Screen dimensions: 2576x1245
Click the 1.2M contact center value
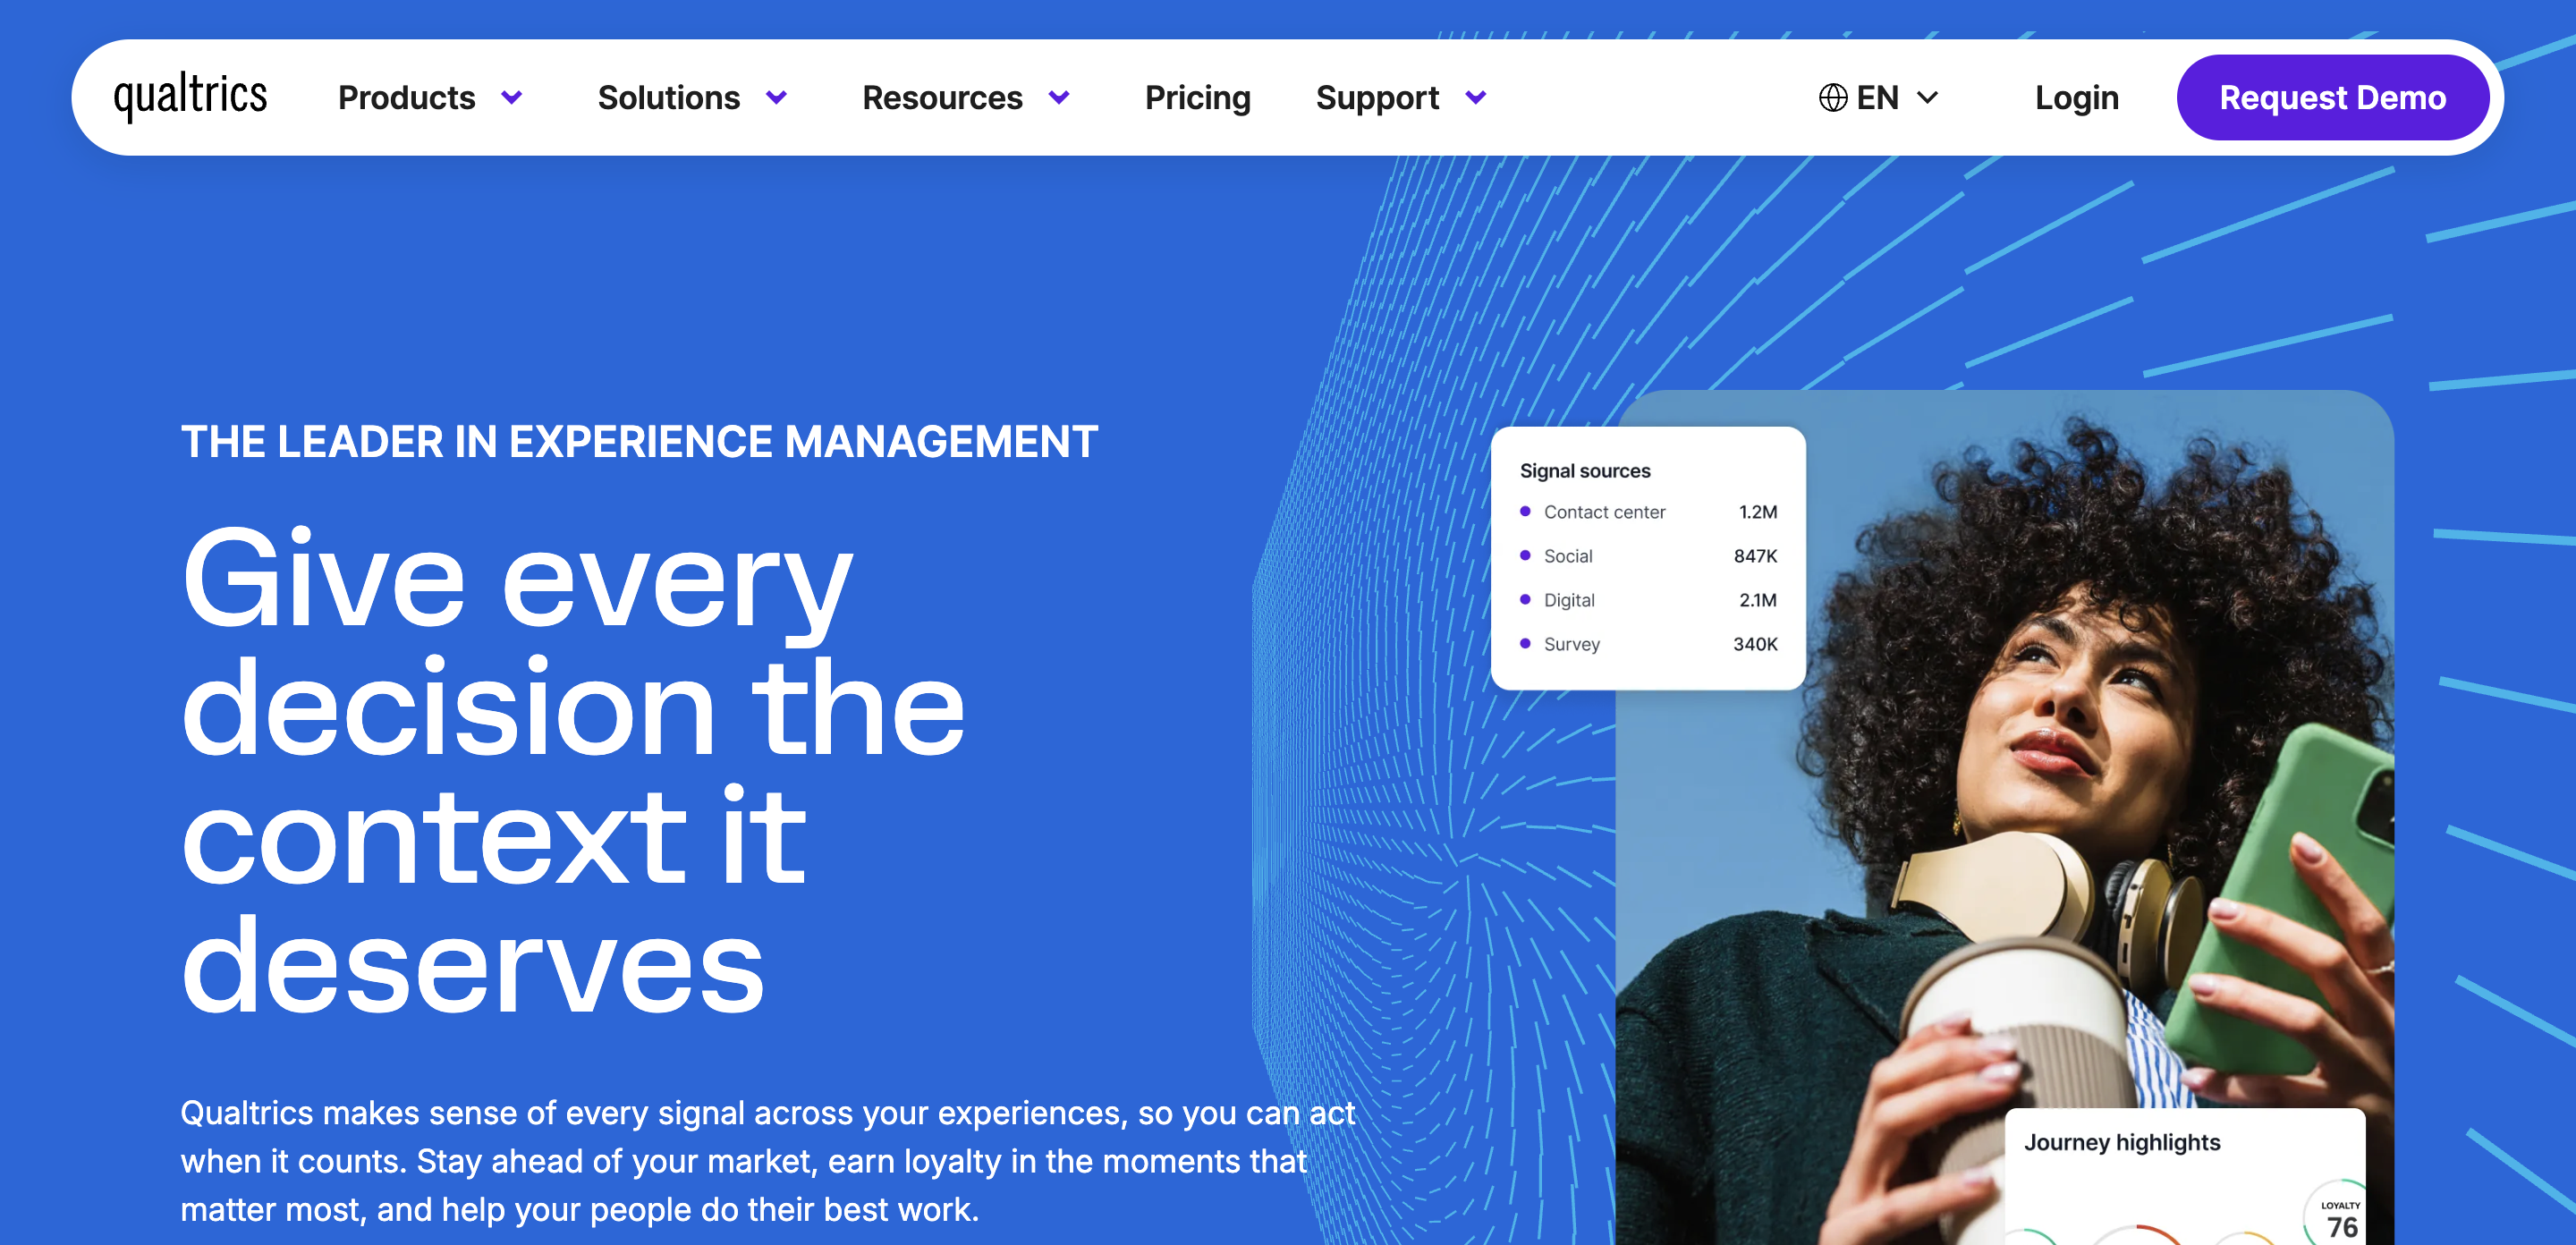pyautogui.click(x=1757, y=512)
